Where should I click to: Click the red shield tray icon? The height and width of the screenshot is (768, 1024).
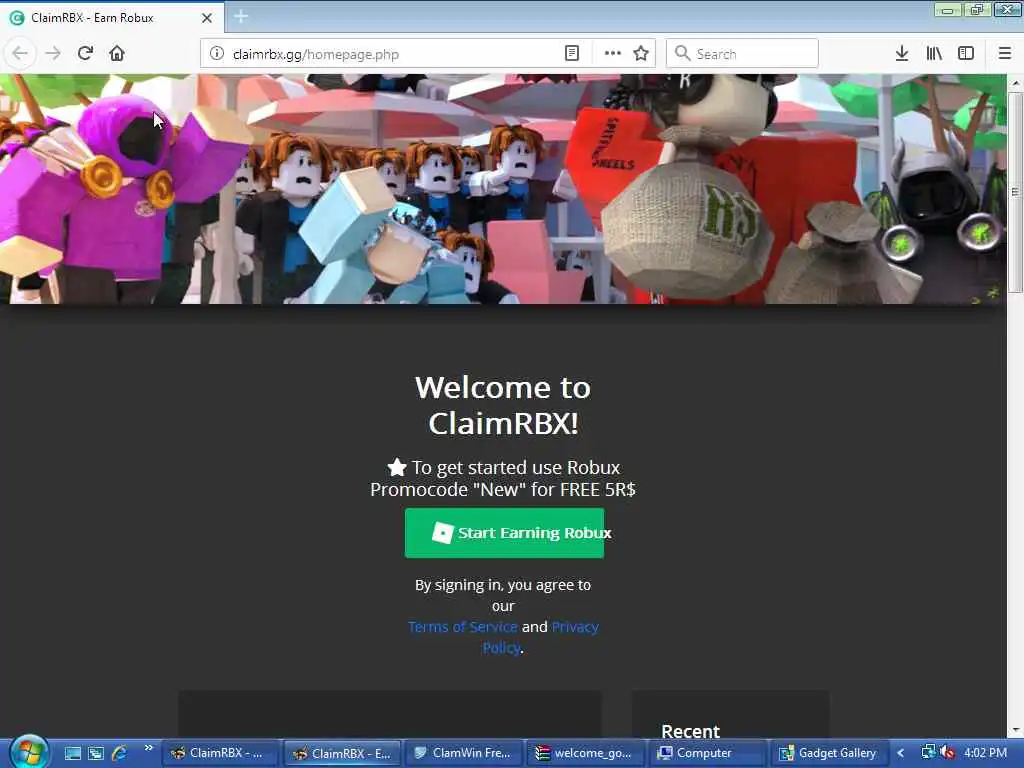(x=948, y=752)
